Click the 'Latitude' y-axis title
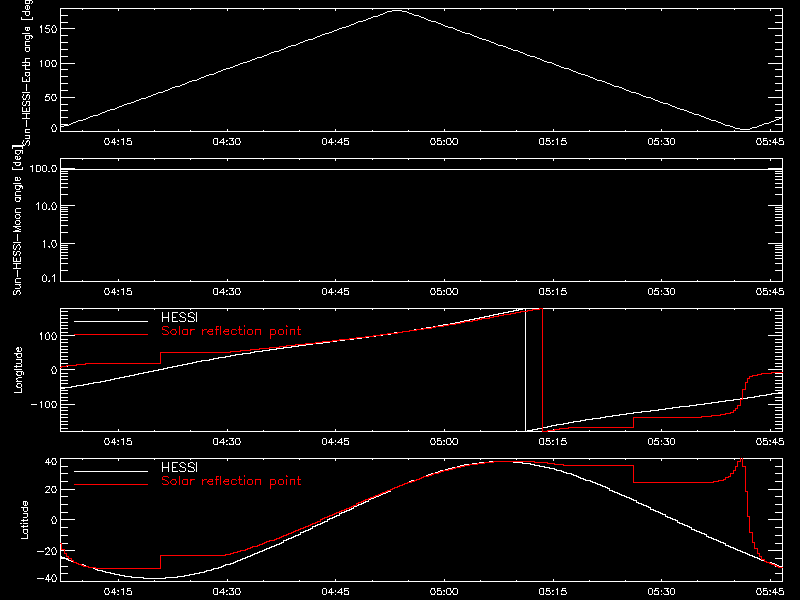This screenshot has width=800, height=600. 24,520
